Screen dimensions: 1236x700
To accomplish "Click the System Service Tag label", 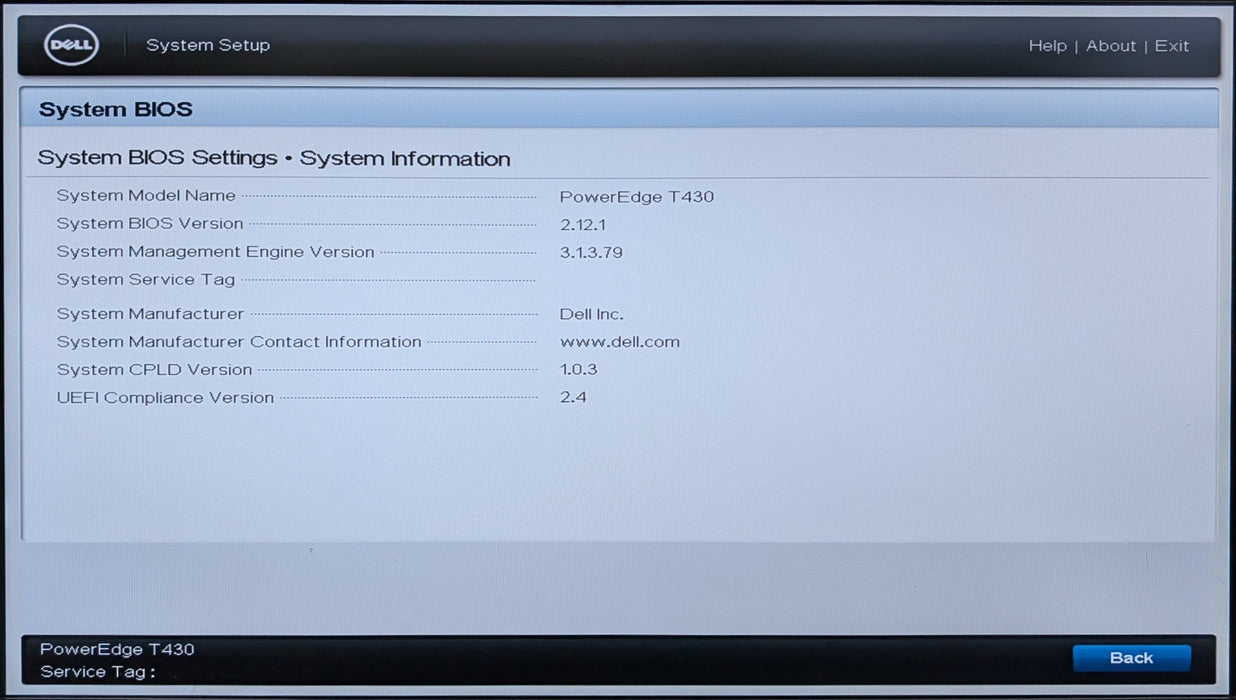I will [146, 280].
